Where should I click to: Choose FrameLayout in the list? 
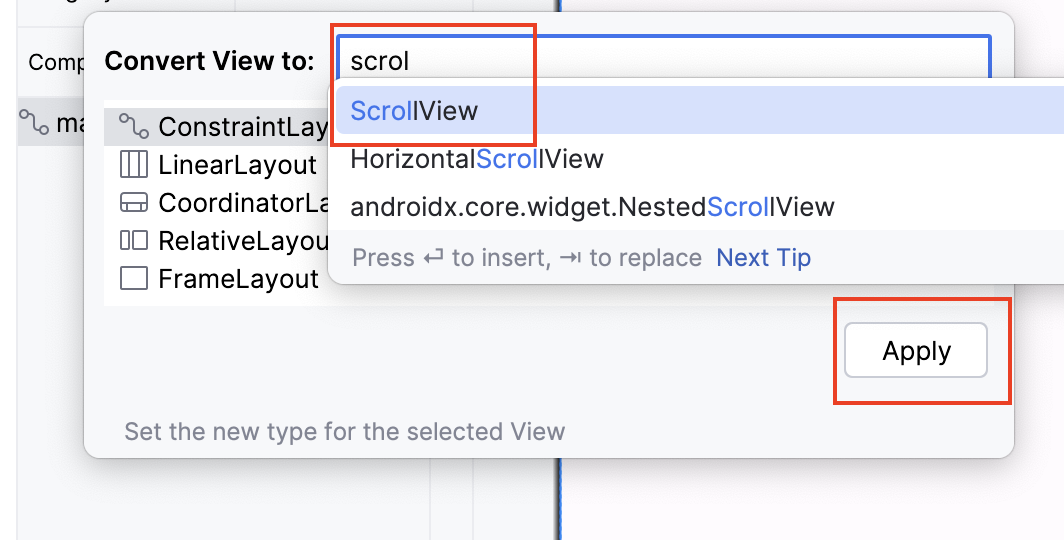[216, 279]
